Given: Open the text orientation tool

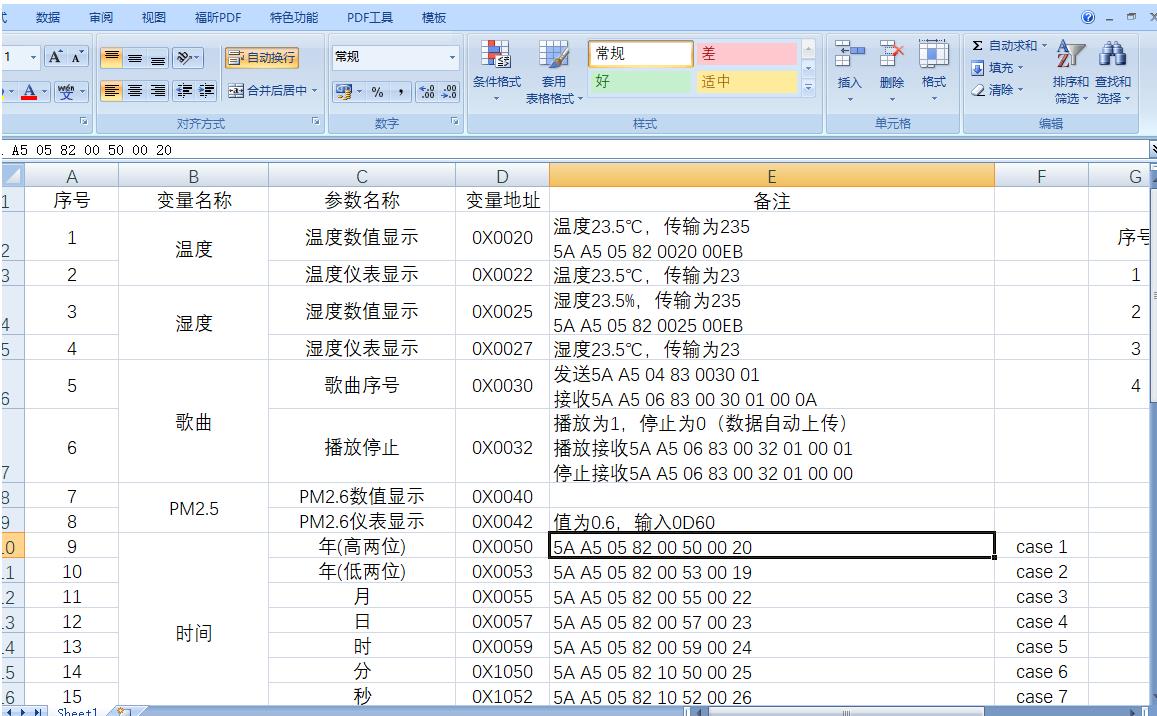Looking at the screenshot, I should (187, 58).
